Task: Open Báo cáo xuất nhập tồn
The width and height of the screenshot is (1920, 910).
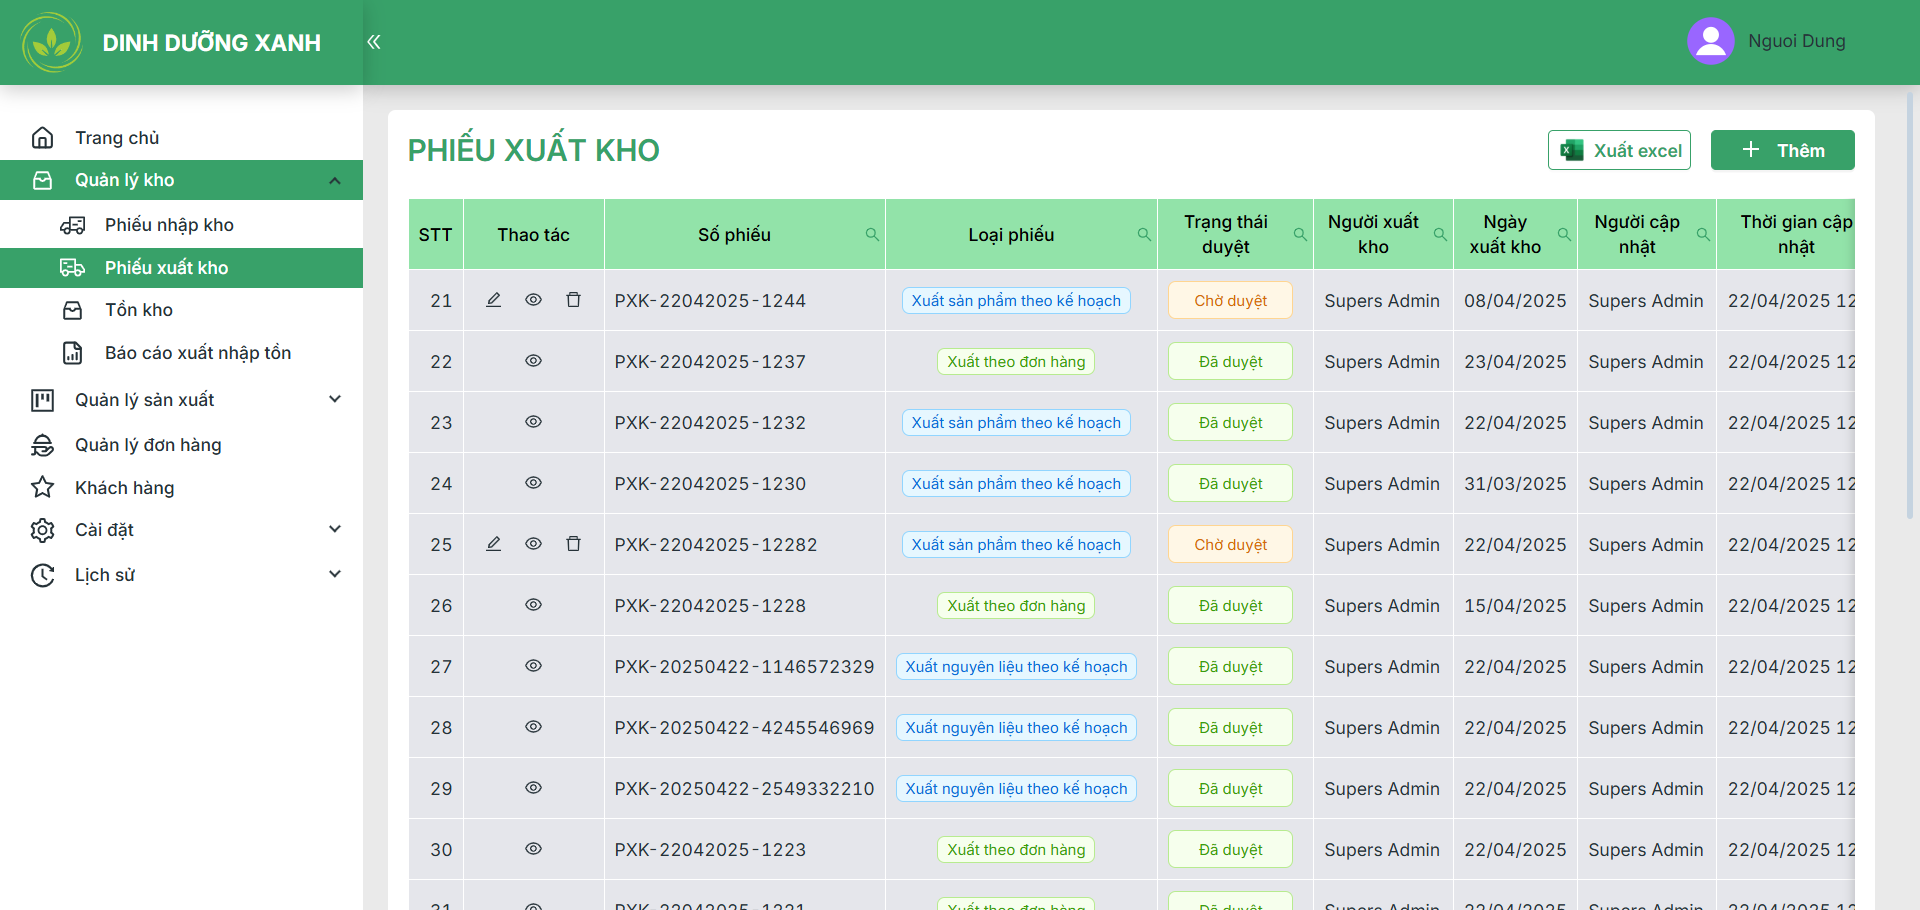Action: point(181,353)
